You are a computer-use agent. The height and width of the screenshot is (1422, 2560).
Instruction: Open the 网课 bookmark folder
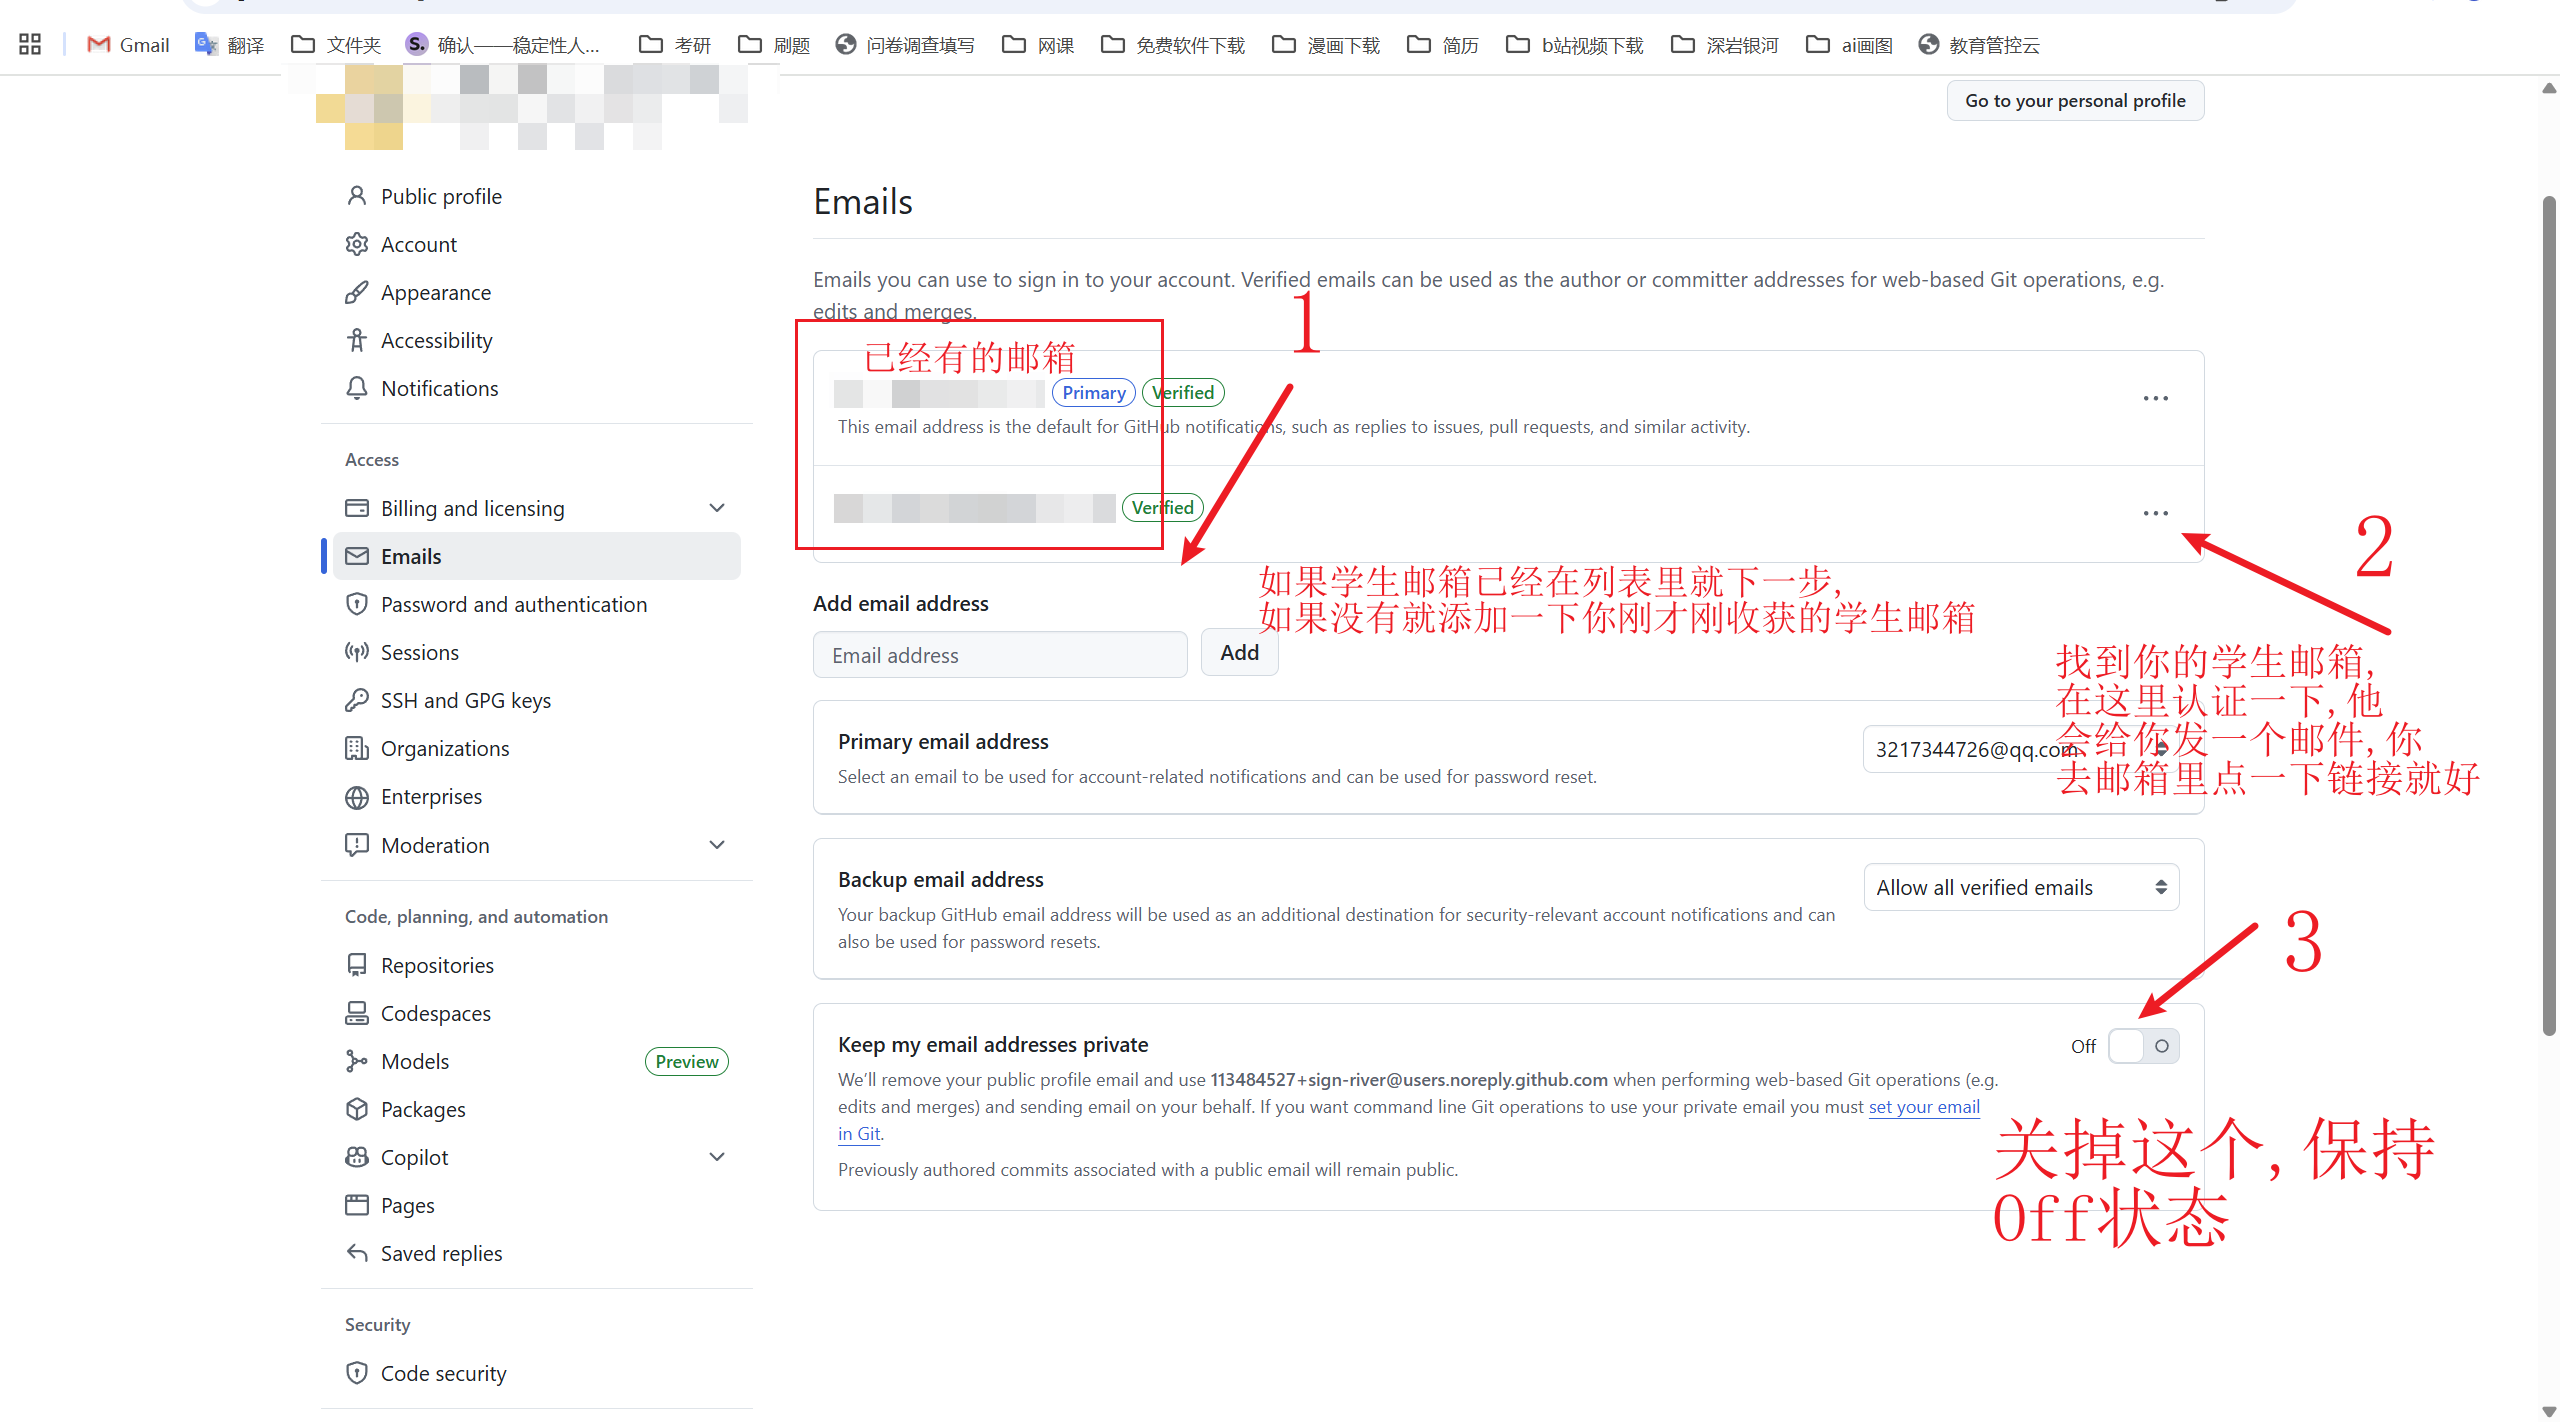pyautogui.click(x=1038, y=44)
